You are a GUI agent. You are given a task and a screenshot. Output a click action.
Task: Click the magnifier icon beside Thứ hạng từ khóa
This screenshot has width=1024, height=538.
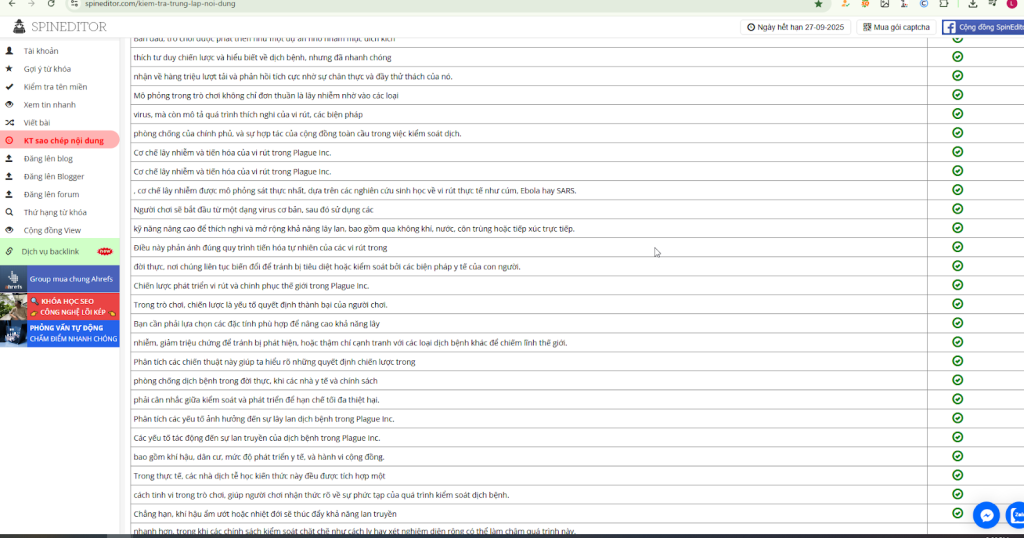click(x=9, y=212)
